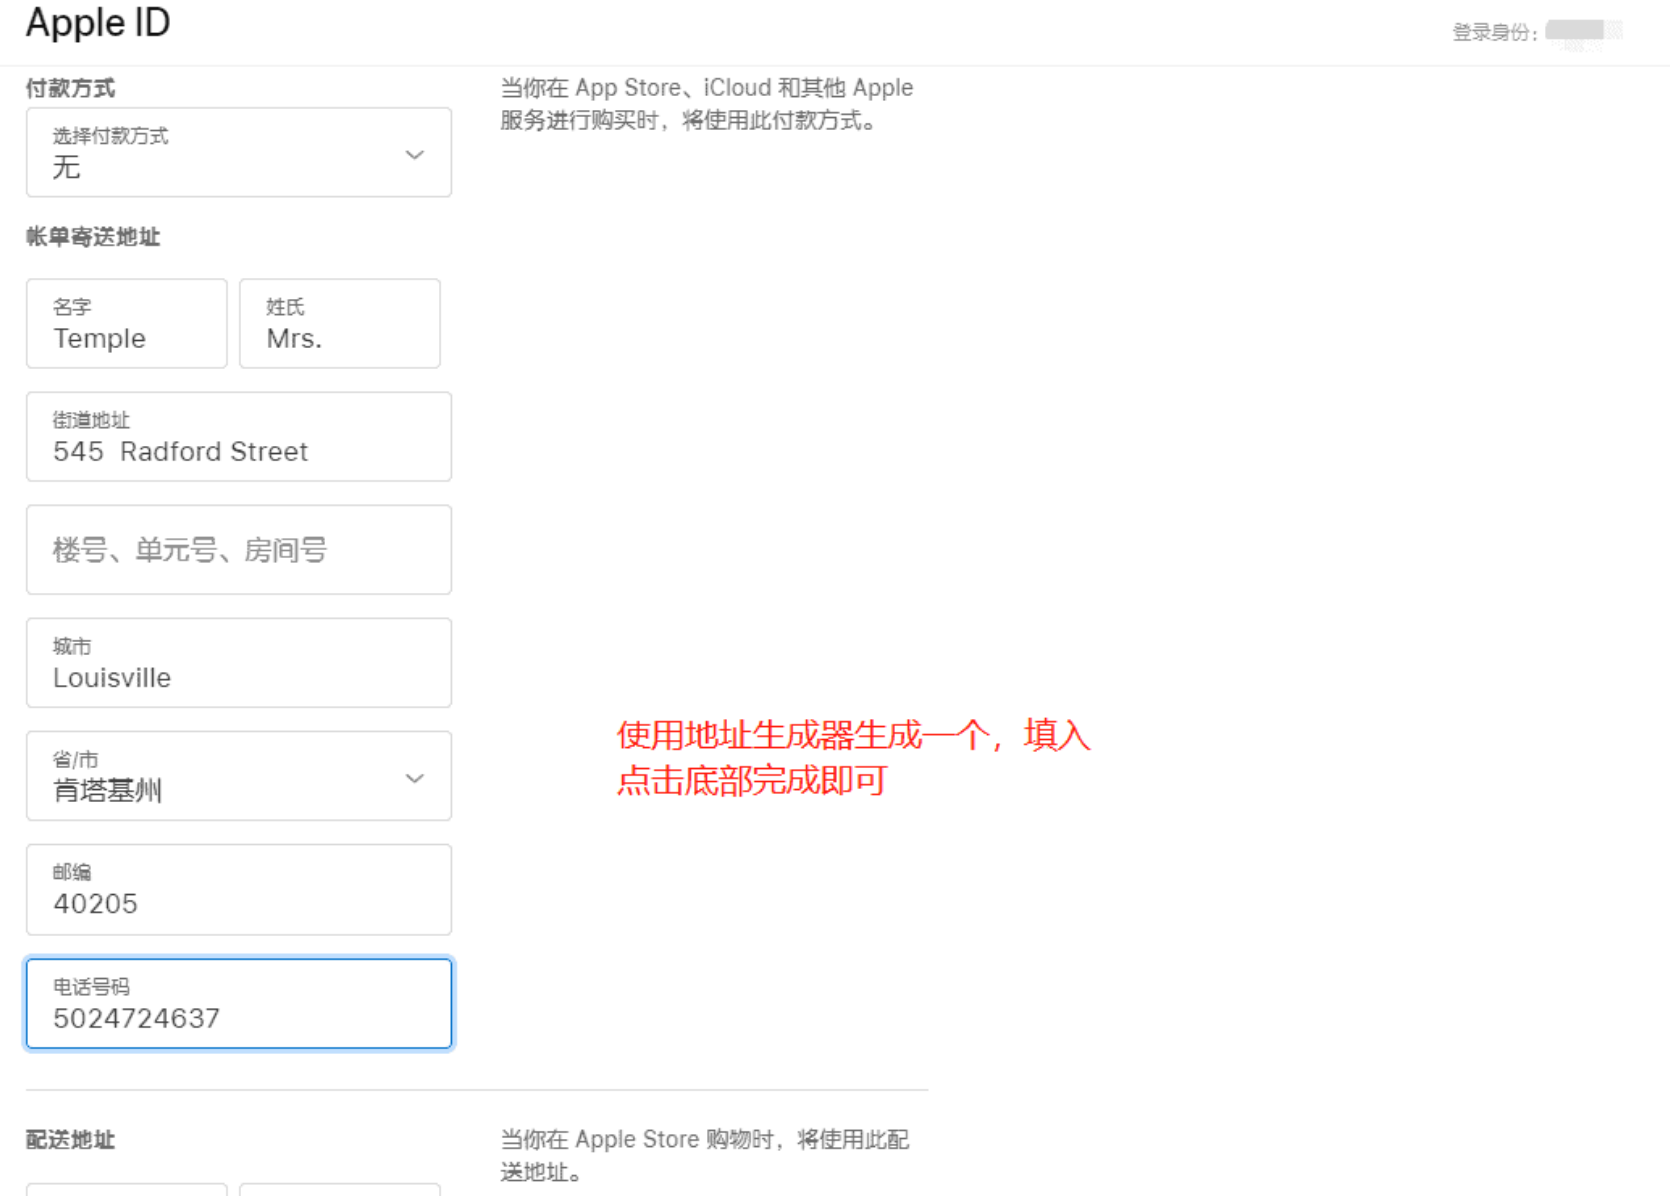Select the 电话号码 field showing 5024724637

238,1003
